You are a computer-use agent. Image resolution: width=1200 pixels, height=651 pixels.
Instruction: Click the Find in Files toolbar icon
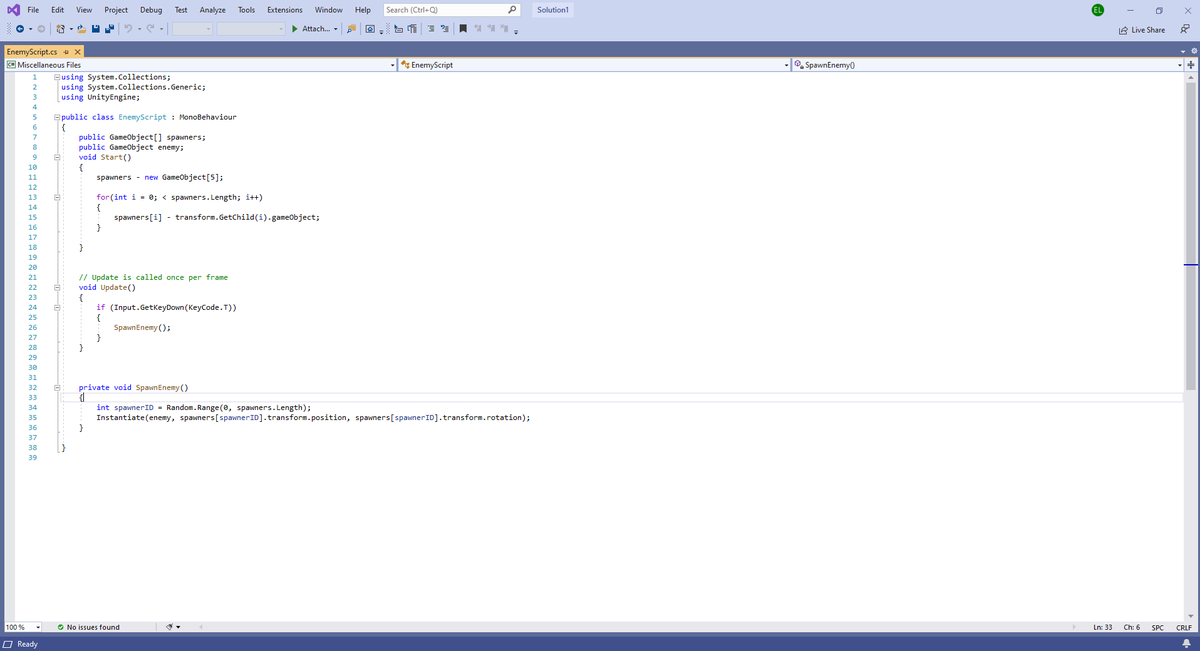point(351,29)
